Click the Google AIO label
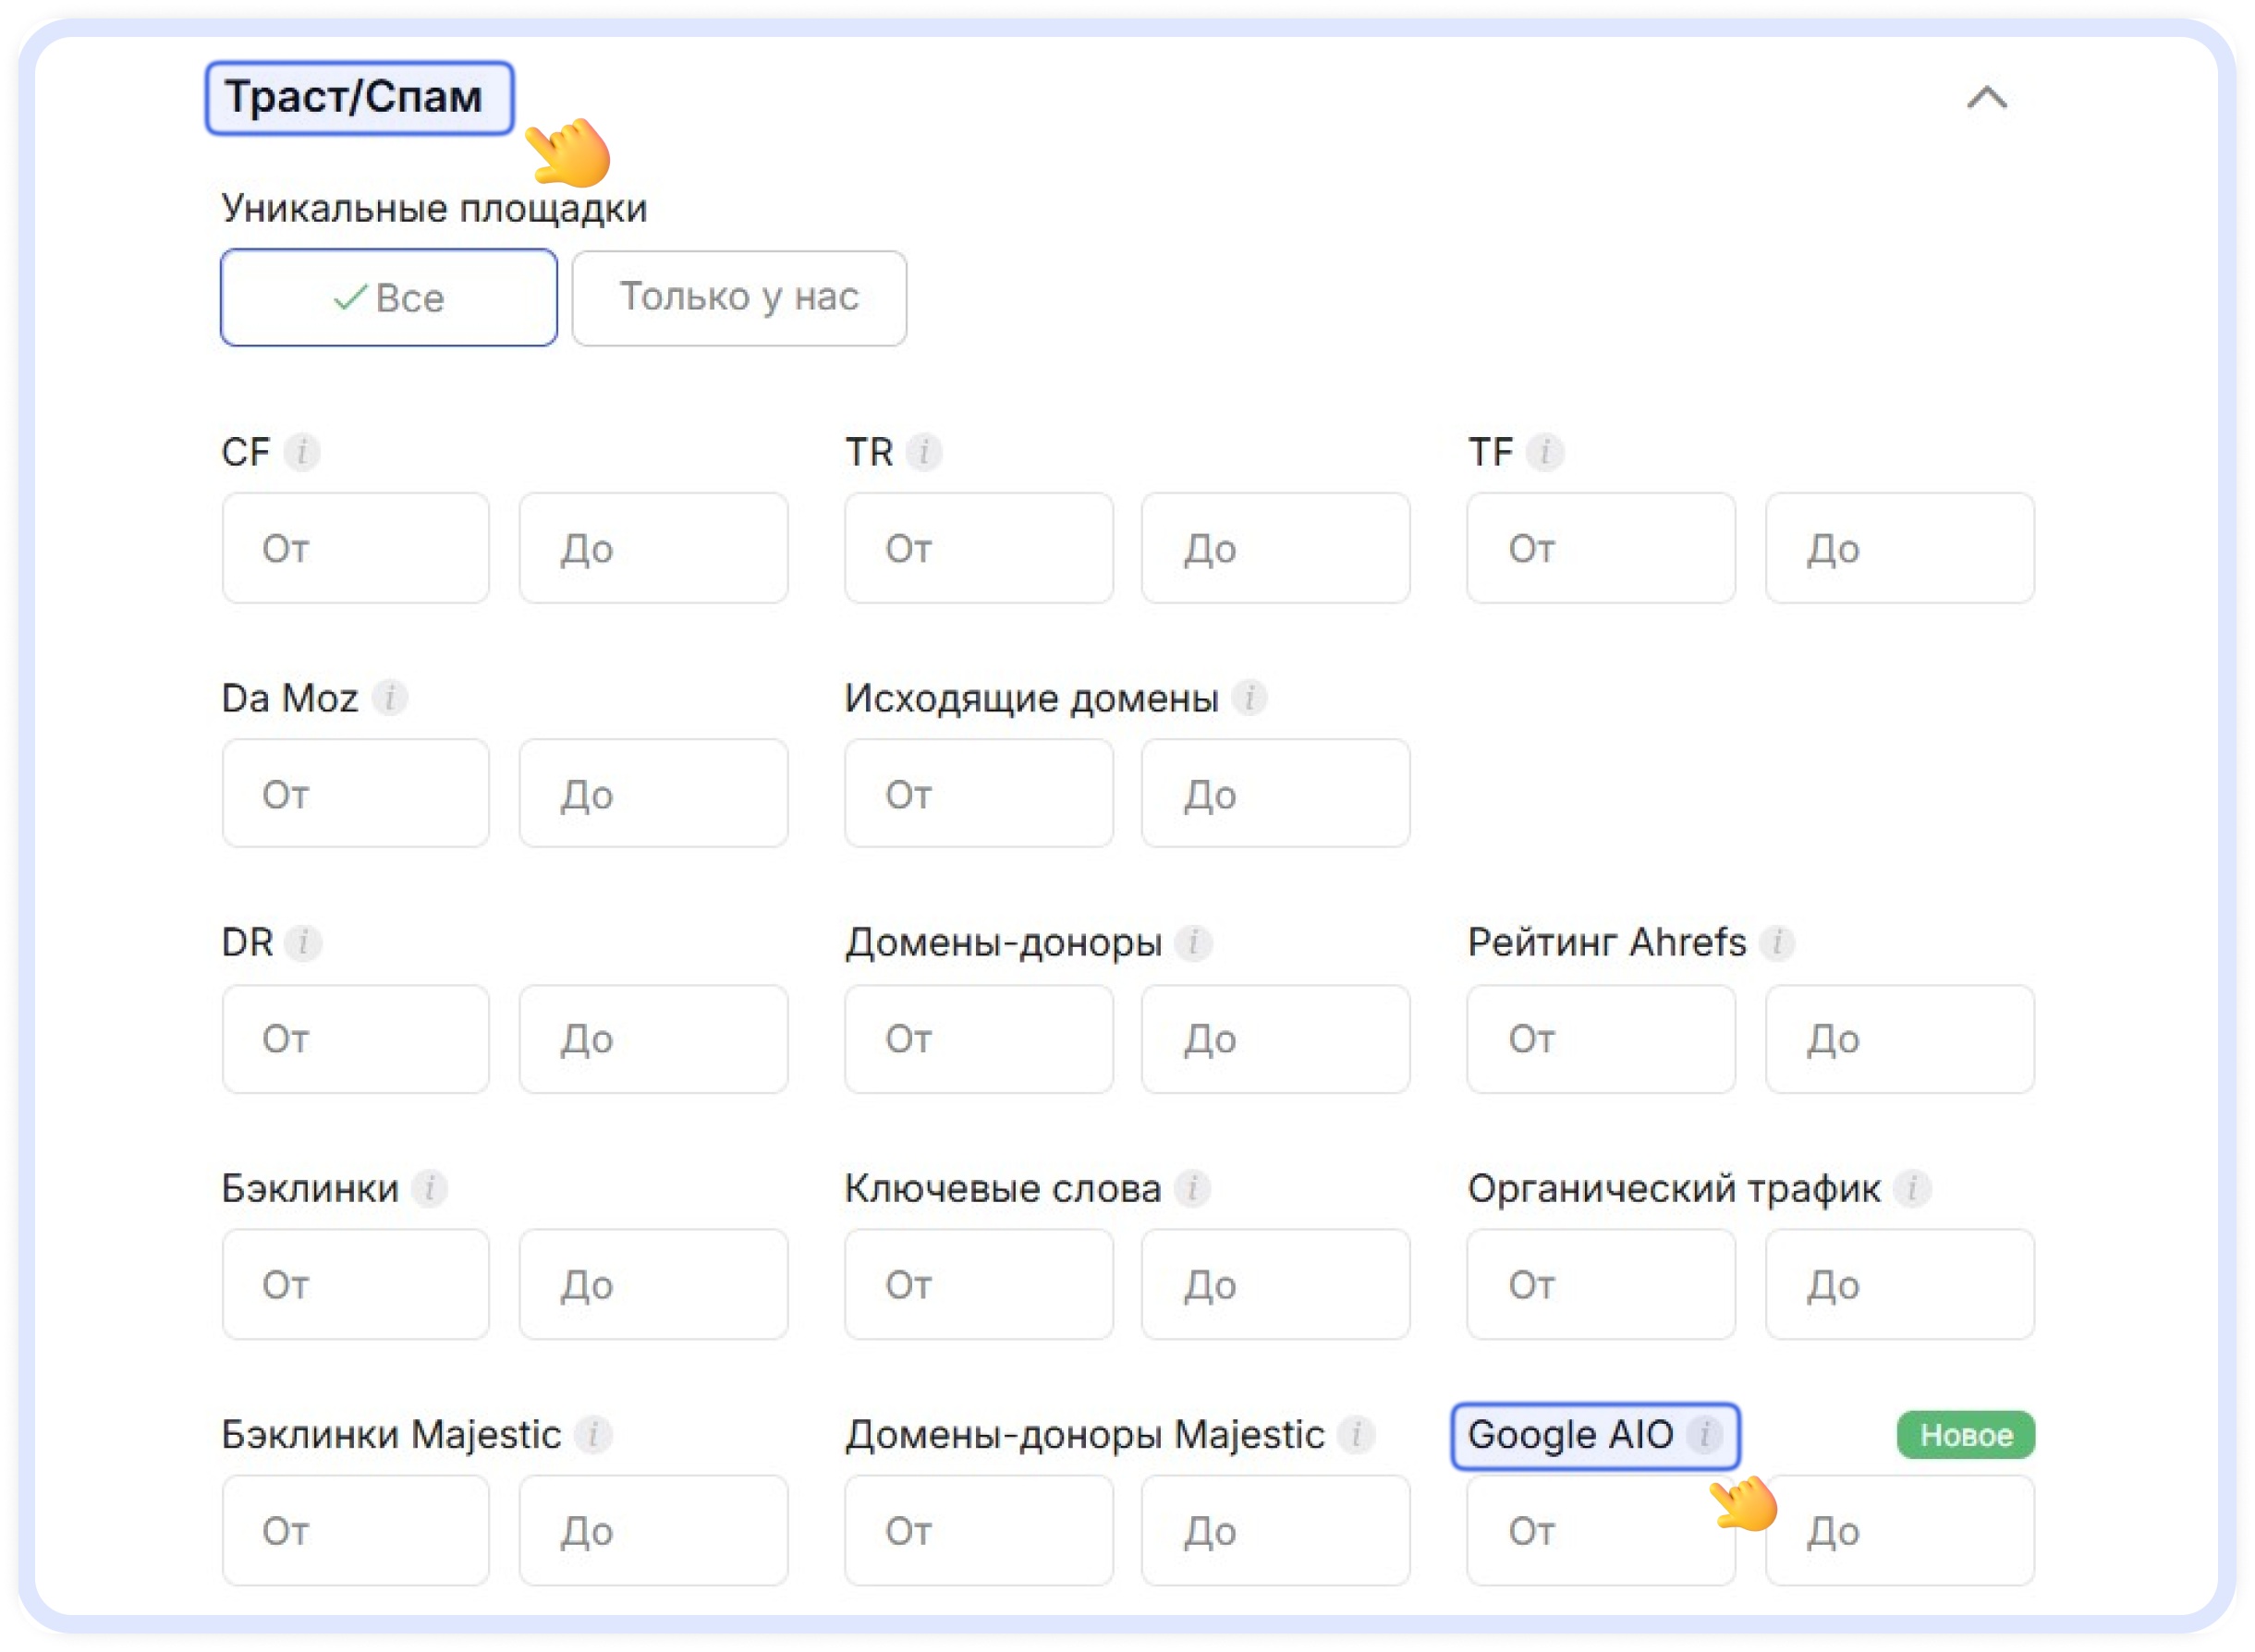Image resolution: width=2255 pixels, height=1652 pixels. 1570,1435
